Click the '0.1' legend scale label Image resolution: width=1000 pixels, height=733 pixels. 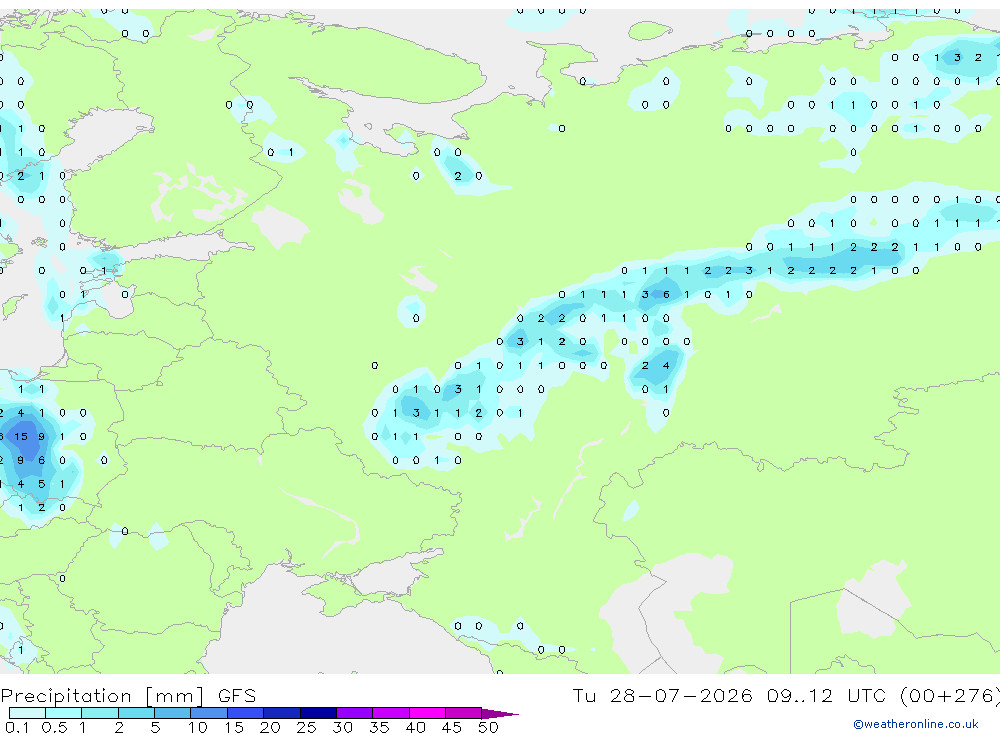click(x=17, y=727)
